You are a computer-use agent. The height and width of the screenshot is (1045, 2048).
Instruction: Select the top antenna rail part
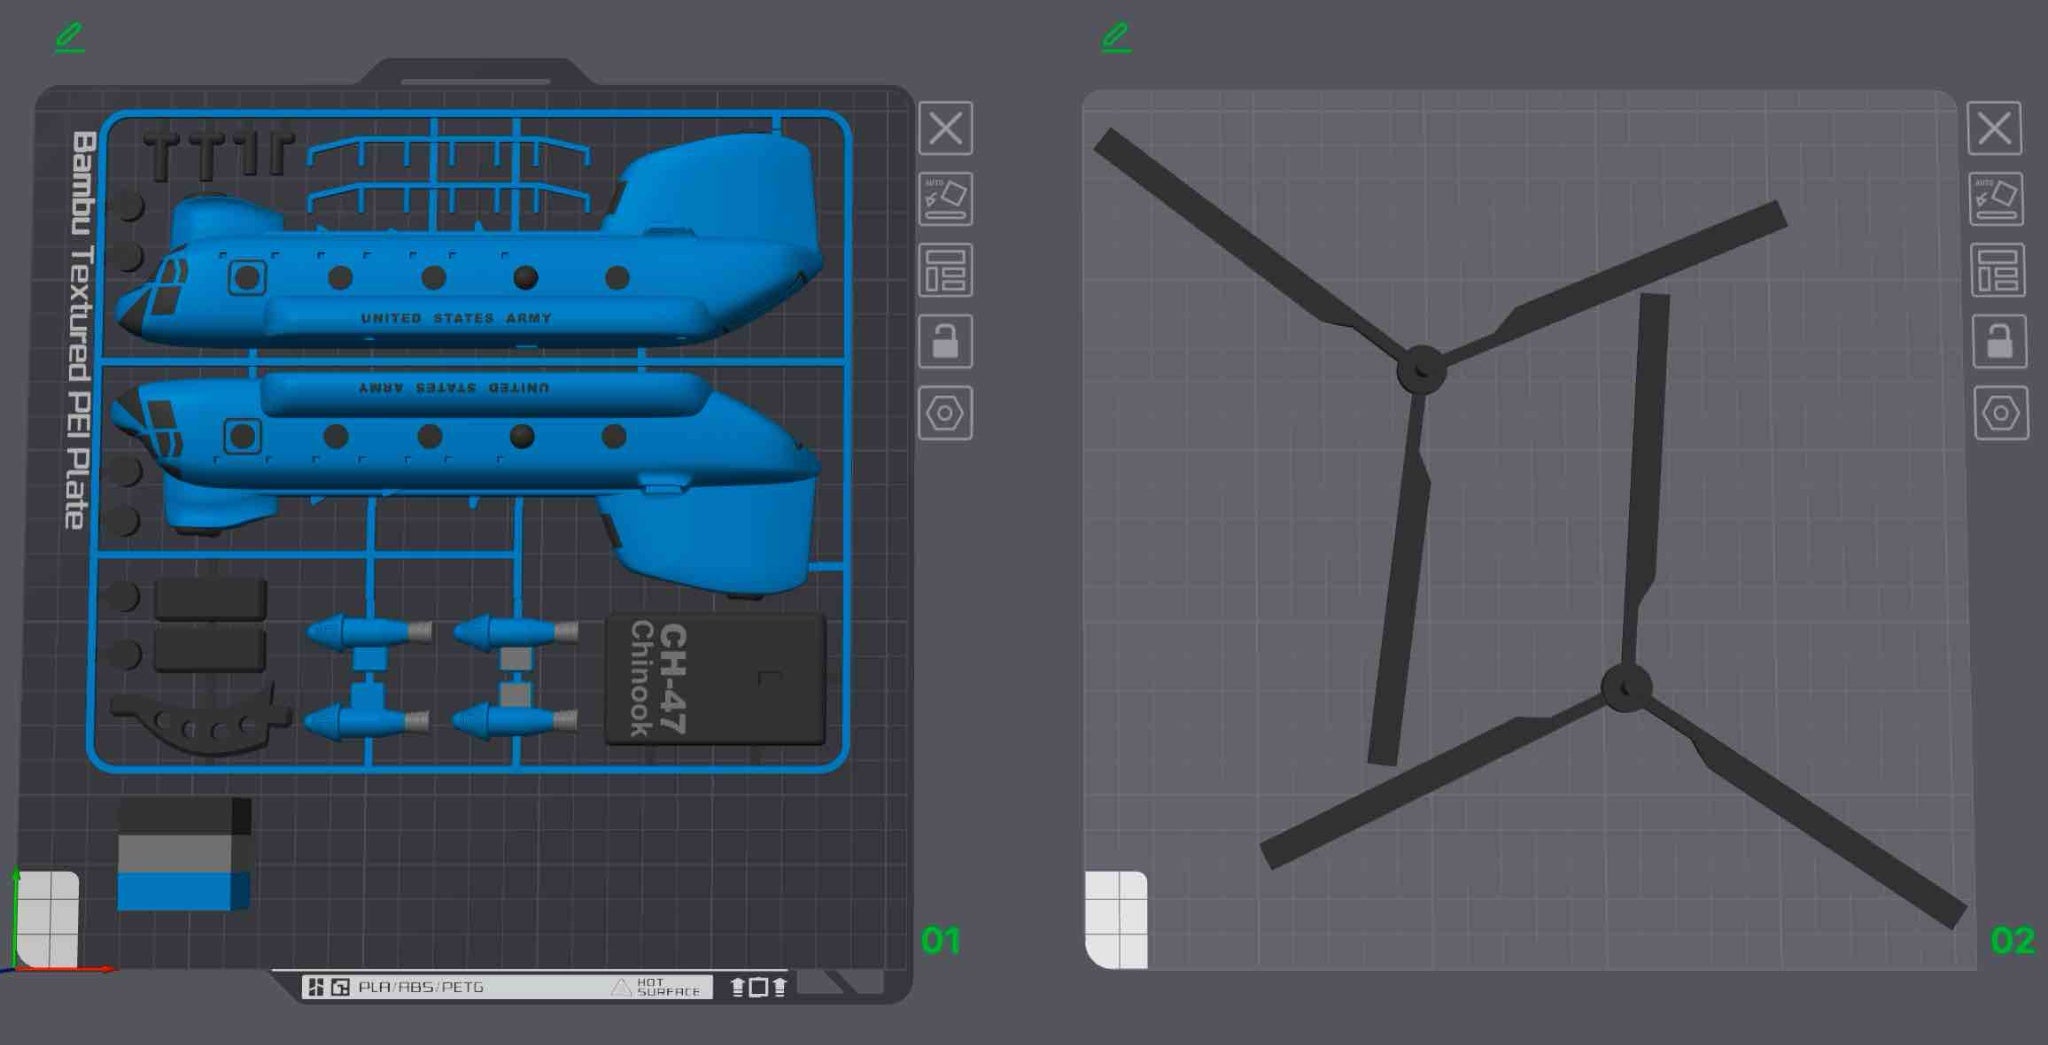448,151
